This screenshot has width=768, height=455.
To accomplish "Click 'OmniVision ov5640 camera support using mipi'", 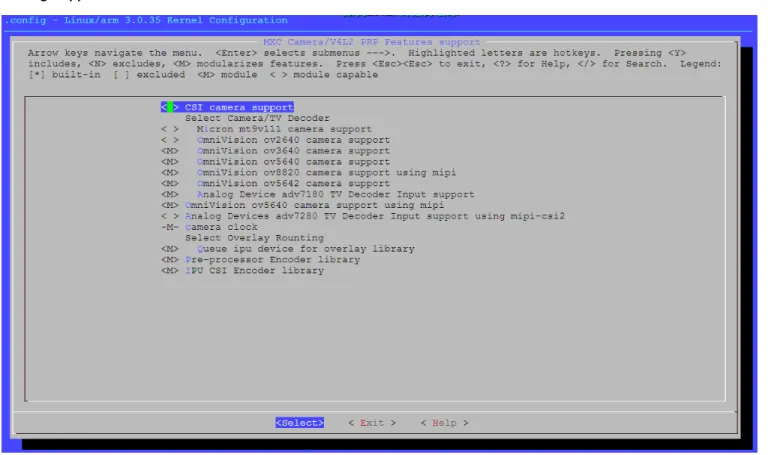I will pyautogui.click(x=314, y=205).
